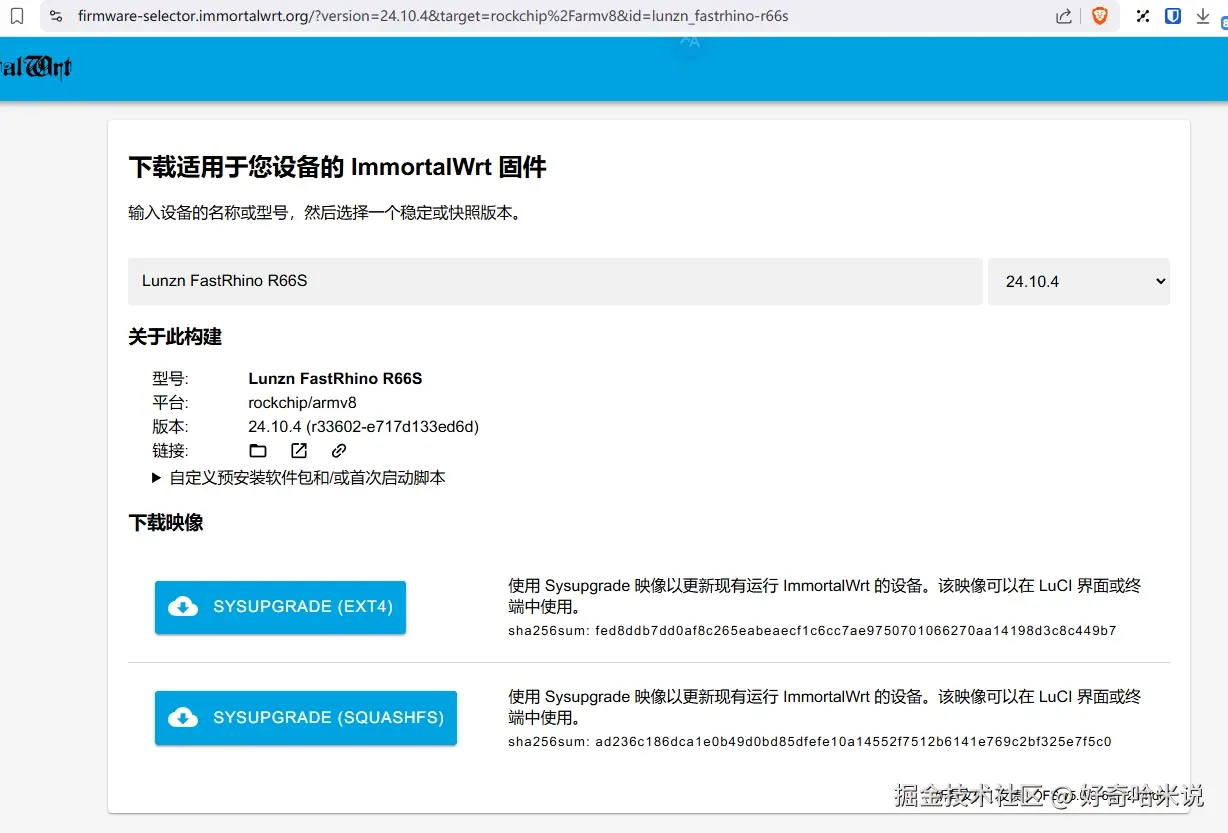Click the bold Lunzn FastRhino R66S model name
This screenshot has height=833, width=1228.
tap(335, 379)
